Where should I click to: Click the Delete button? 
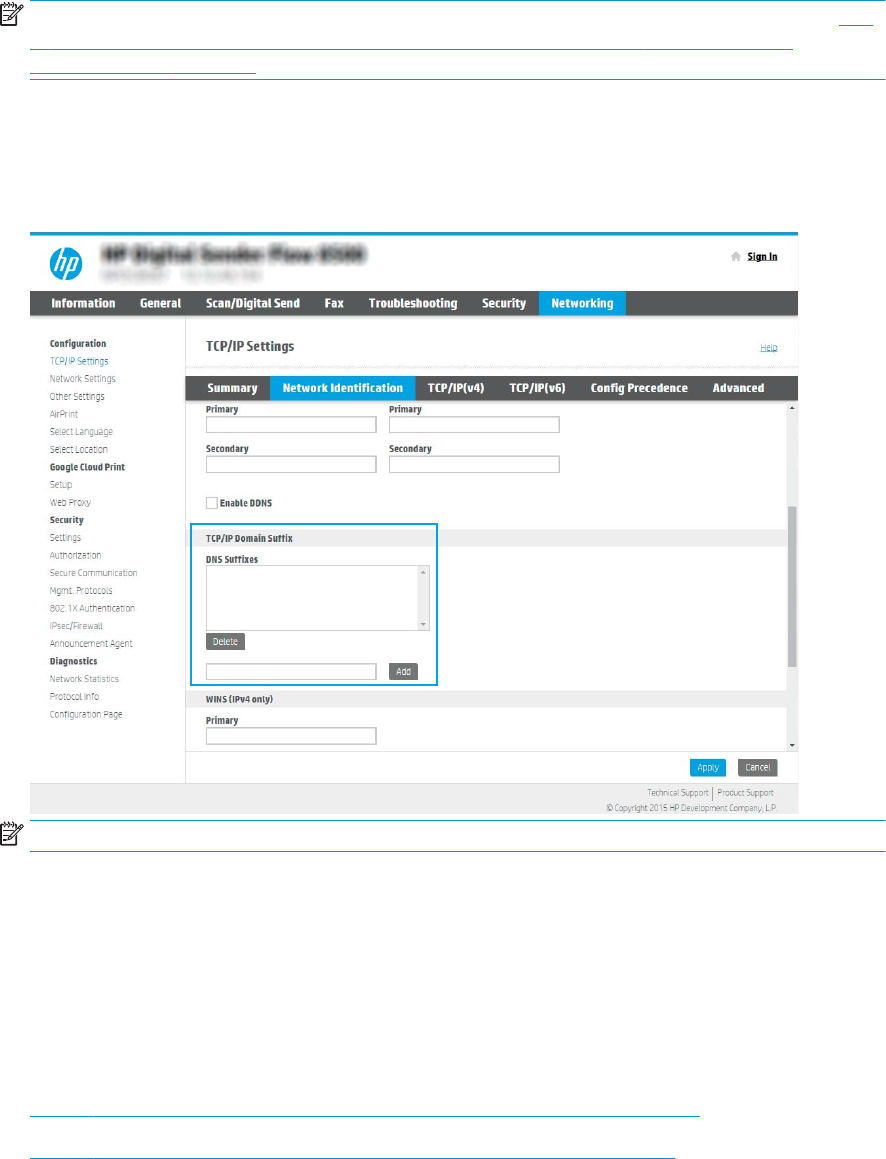click(x=225, y=642)
